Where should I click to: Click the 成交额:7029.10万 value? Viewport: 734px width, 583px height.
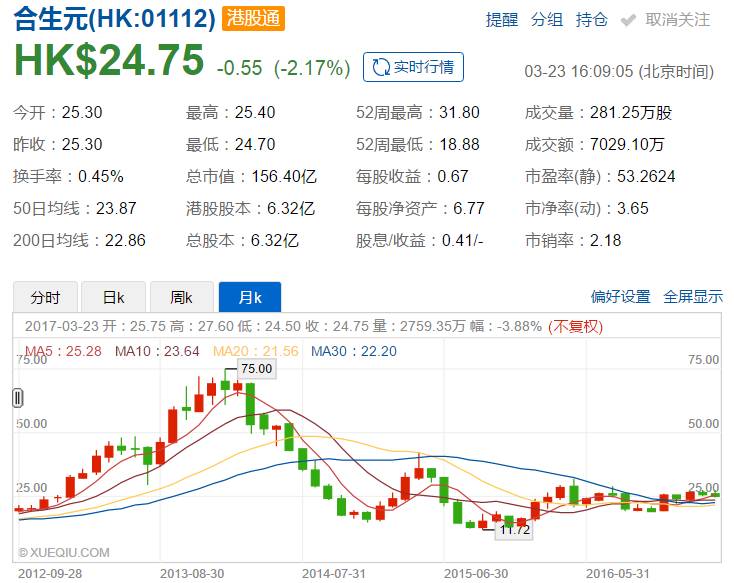coord(627,144)
